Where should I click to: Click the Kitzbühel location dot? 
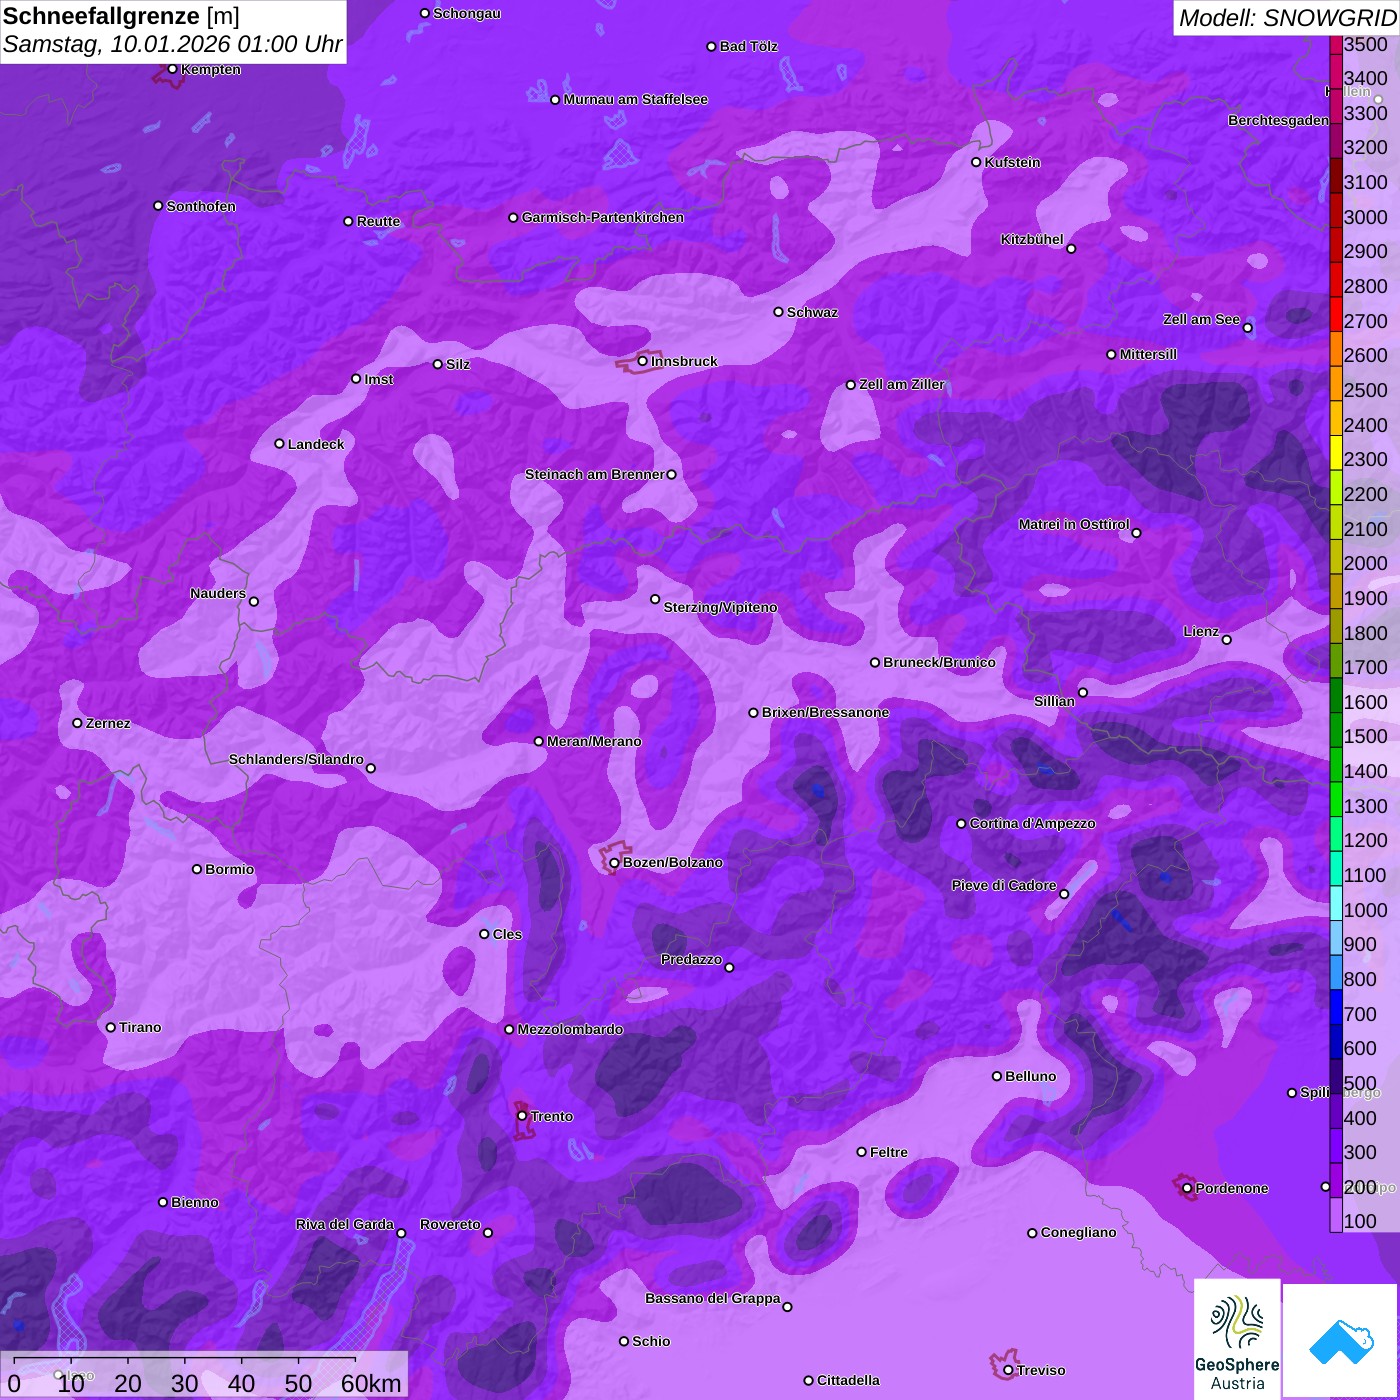[1071, 249]
